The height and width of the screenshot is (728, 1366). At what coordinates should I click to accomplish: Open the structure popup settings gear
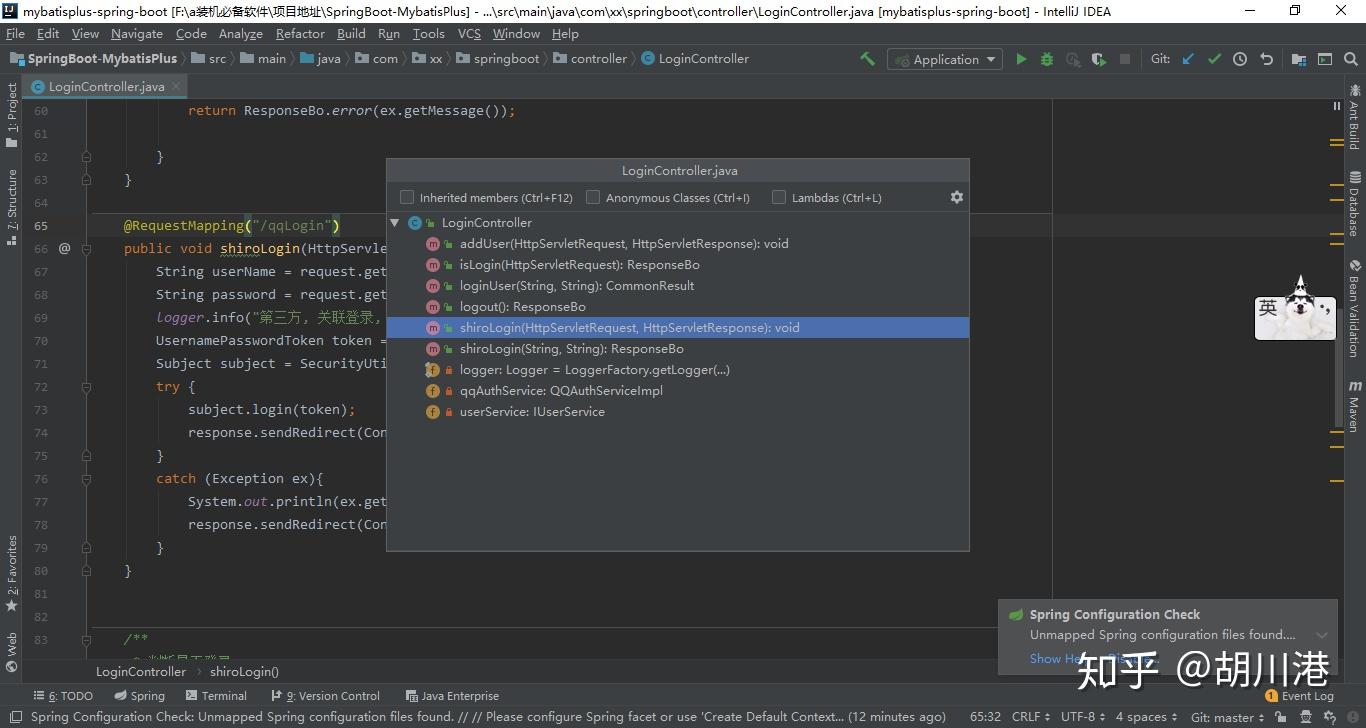click(x=956, y=197)
